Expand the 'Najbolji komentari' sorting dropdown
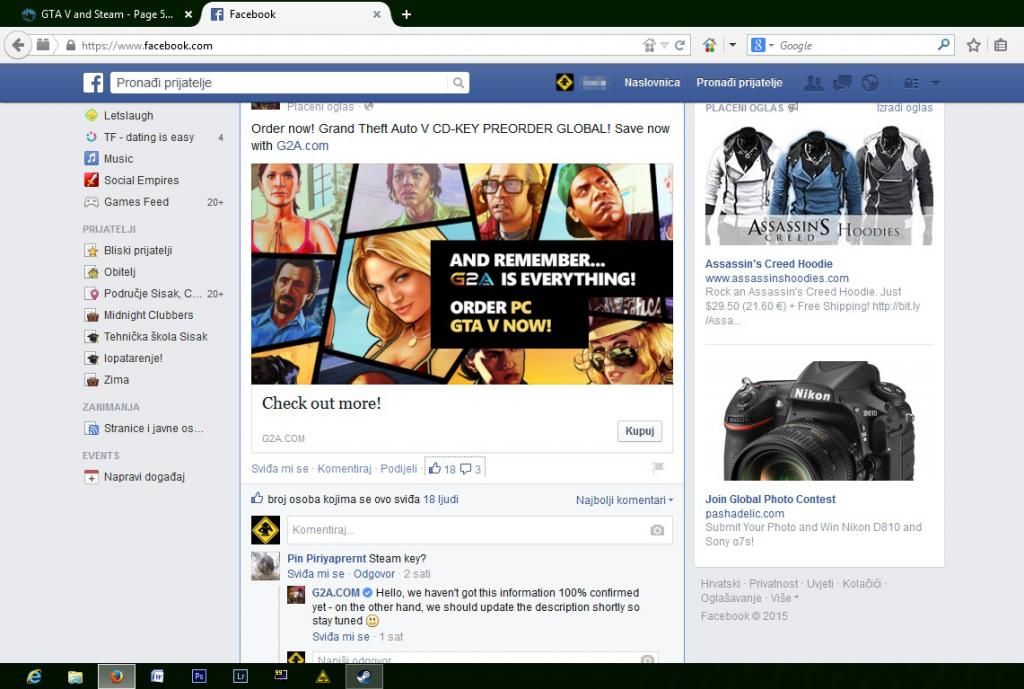1024x689 pixels. pyautogui.click(x=624, y=500)
